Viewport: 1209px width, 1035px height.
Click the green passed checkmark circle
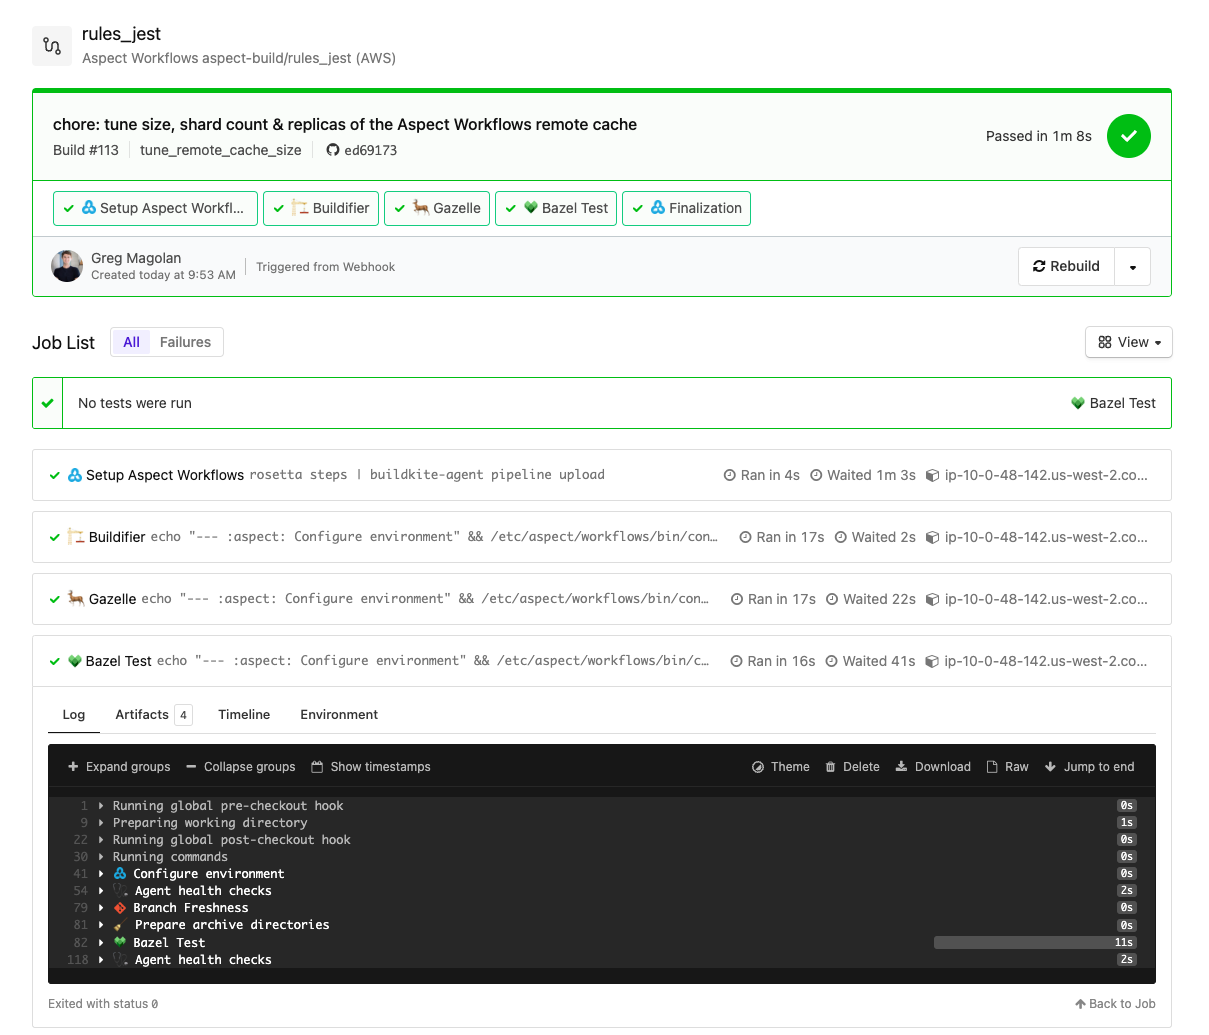coord(1128,136)
